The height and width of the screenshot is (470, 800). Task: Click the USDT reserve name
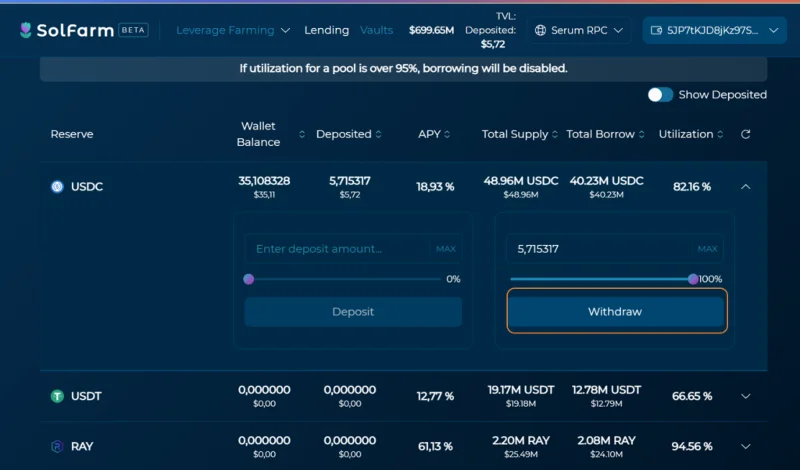tap(86, 396)
